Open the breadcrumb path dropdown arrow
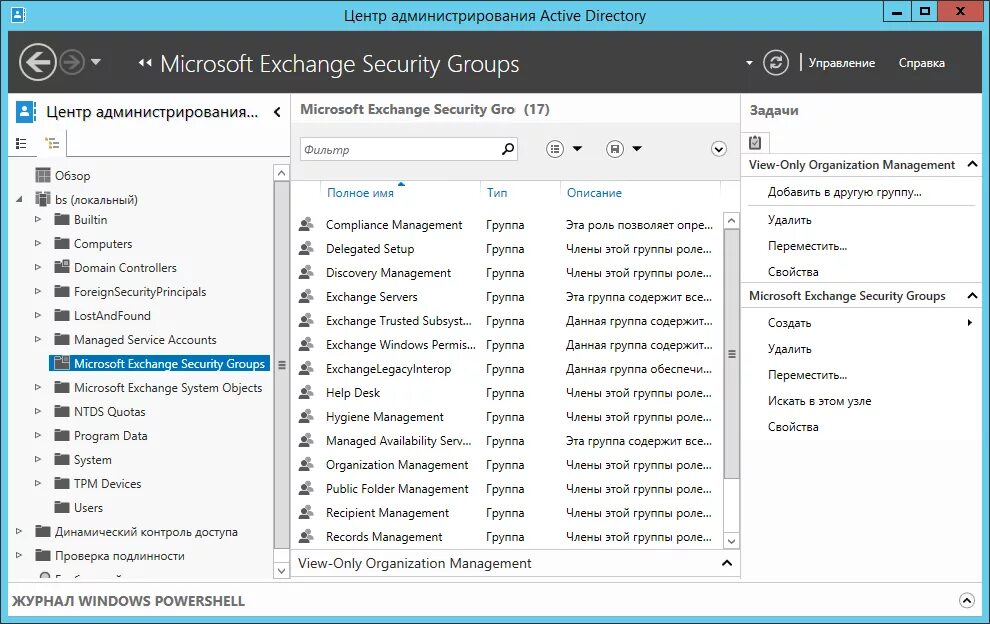Viewport: 990px width, 624px height. tap(749, 63)
